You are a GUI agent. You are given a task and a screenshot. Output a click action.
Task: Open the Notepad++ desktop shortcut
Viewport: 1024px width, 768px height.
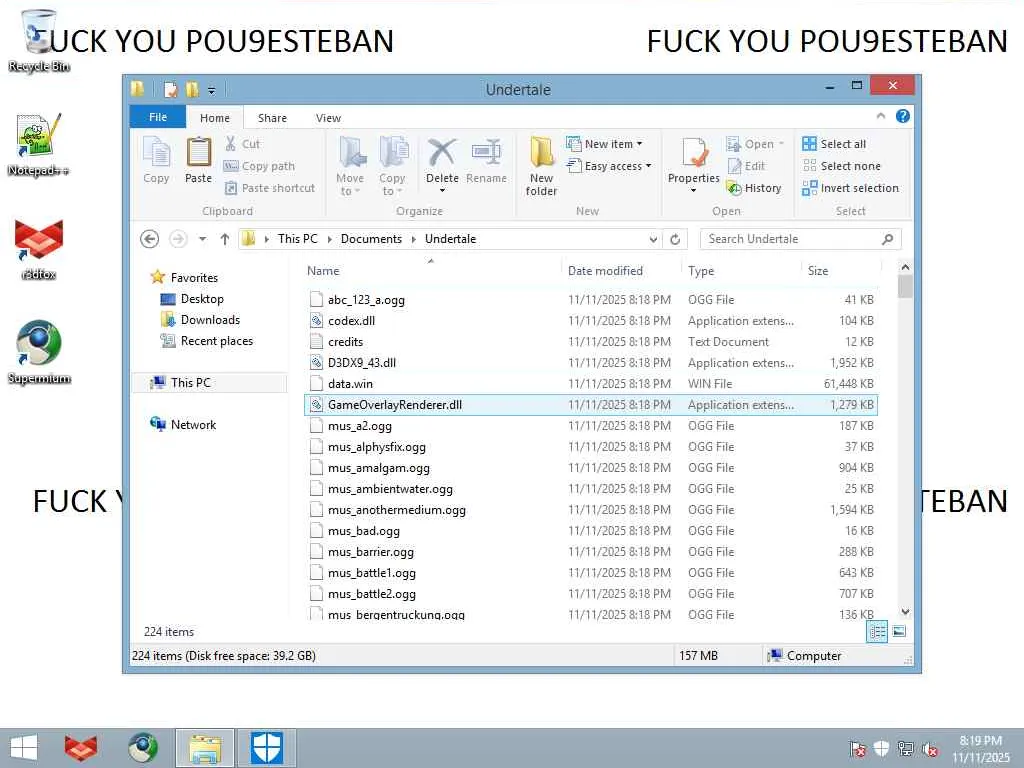(x=38, y=145)
